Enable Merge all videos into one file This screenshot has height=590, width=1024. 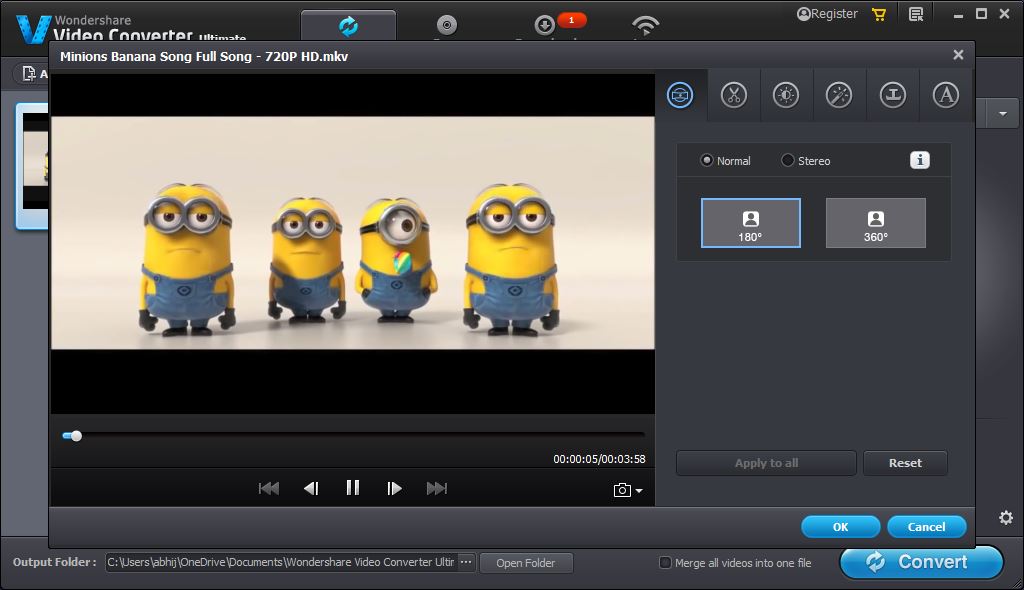click(665, 563)
